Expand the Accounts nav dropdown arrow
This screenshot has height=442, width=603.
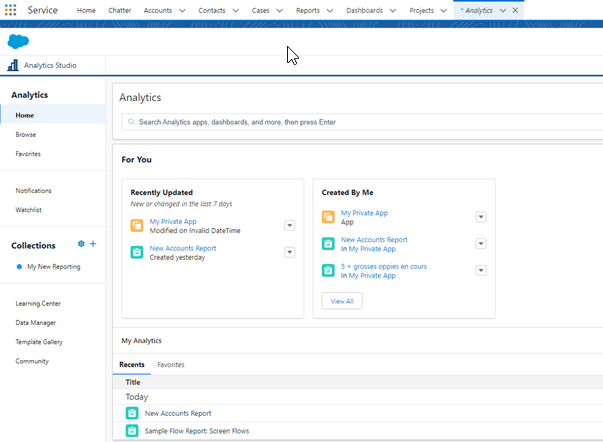pos(182,10)
